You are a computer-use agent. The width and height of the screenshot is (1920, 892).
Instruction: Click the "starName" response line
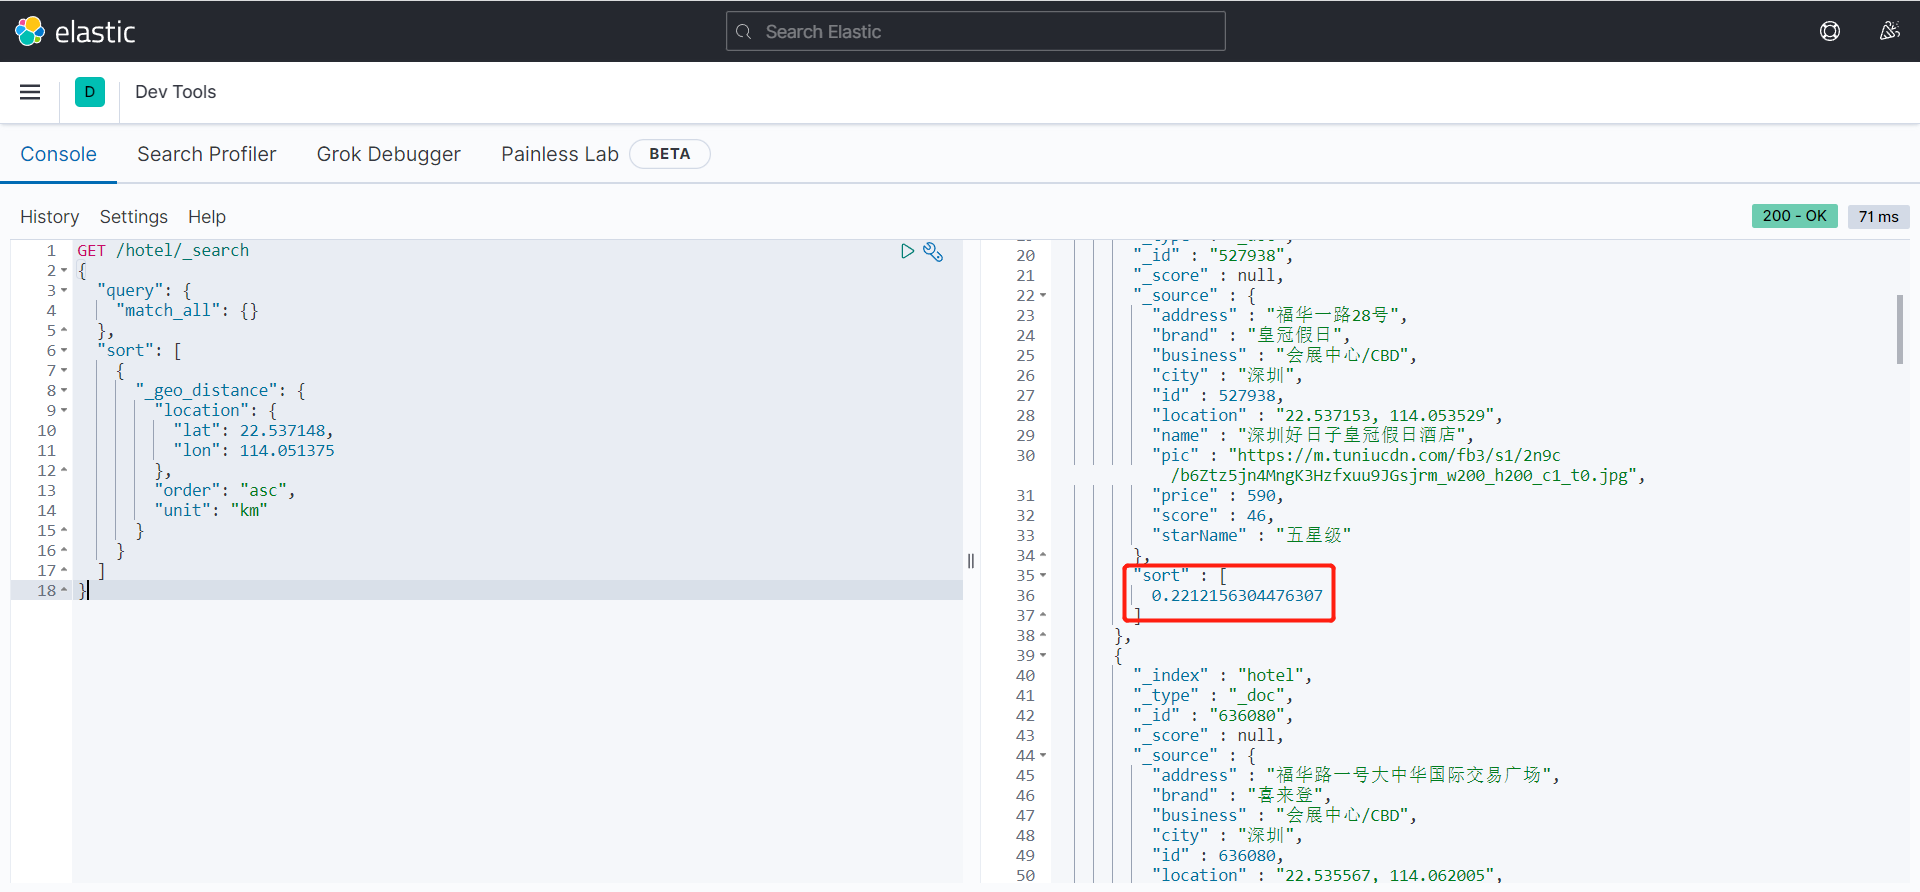coord(1252,536)
